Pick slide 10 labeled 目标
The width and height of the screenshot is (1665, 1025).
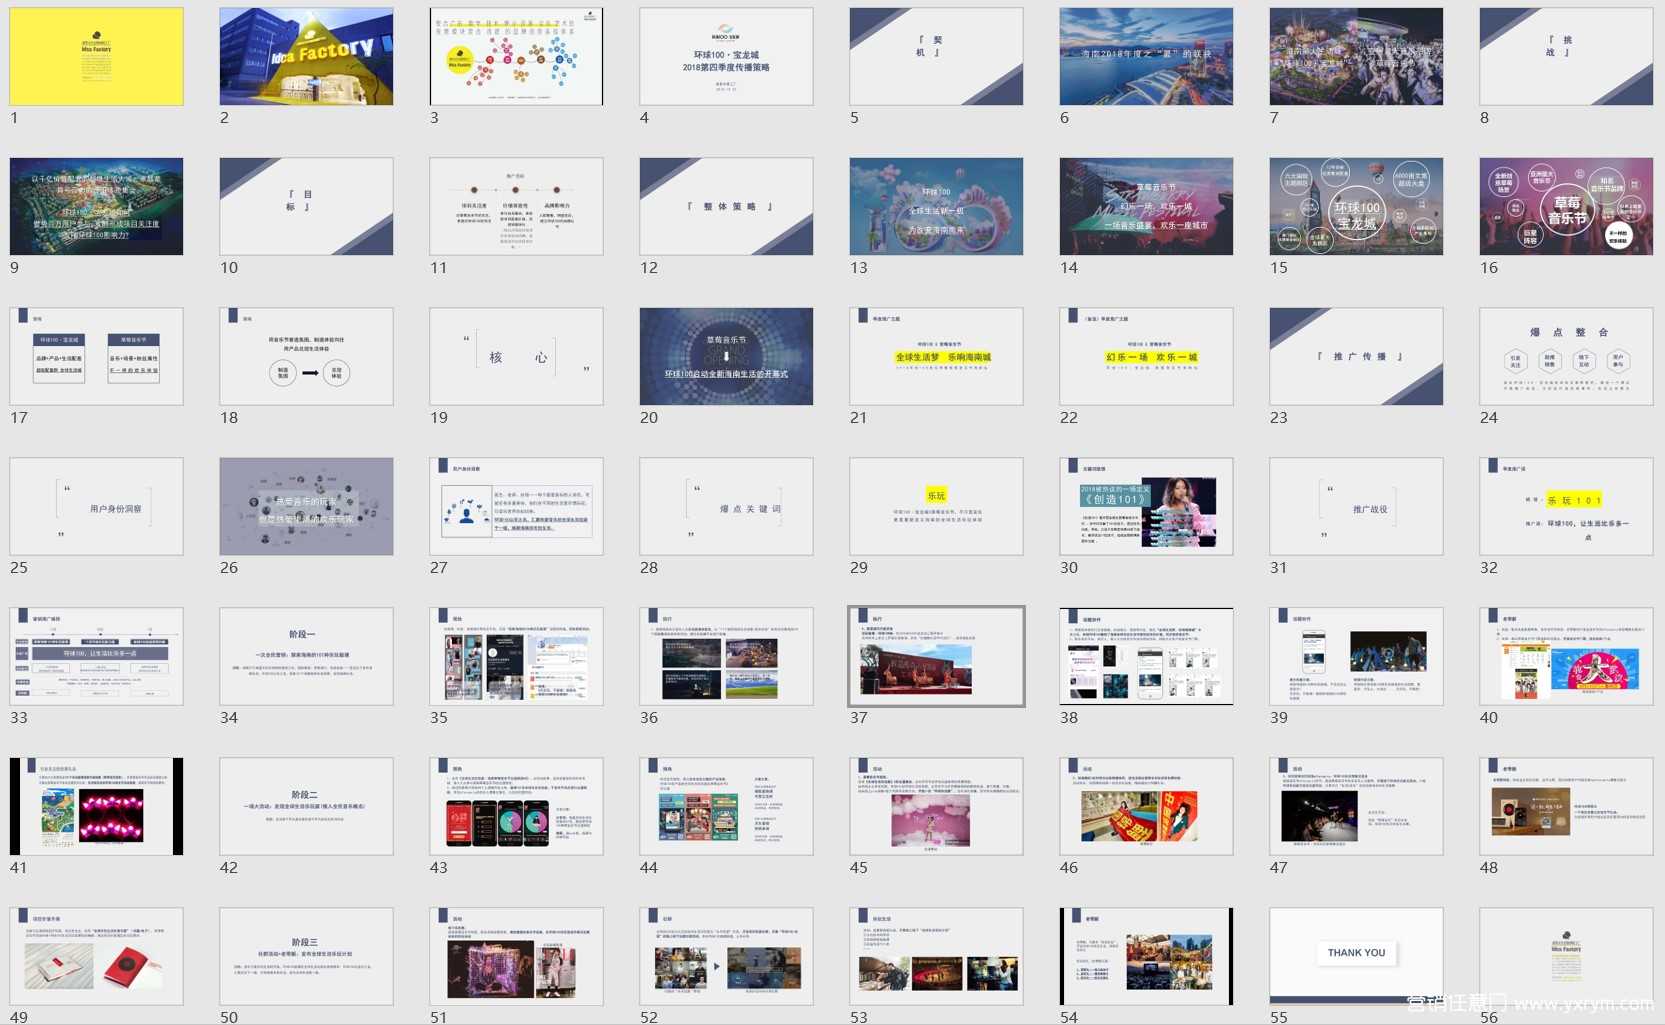click(x=306, y=206)
